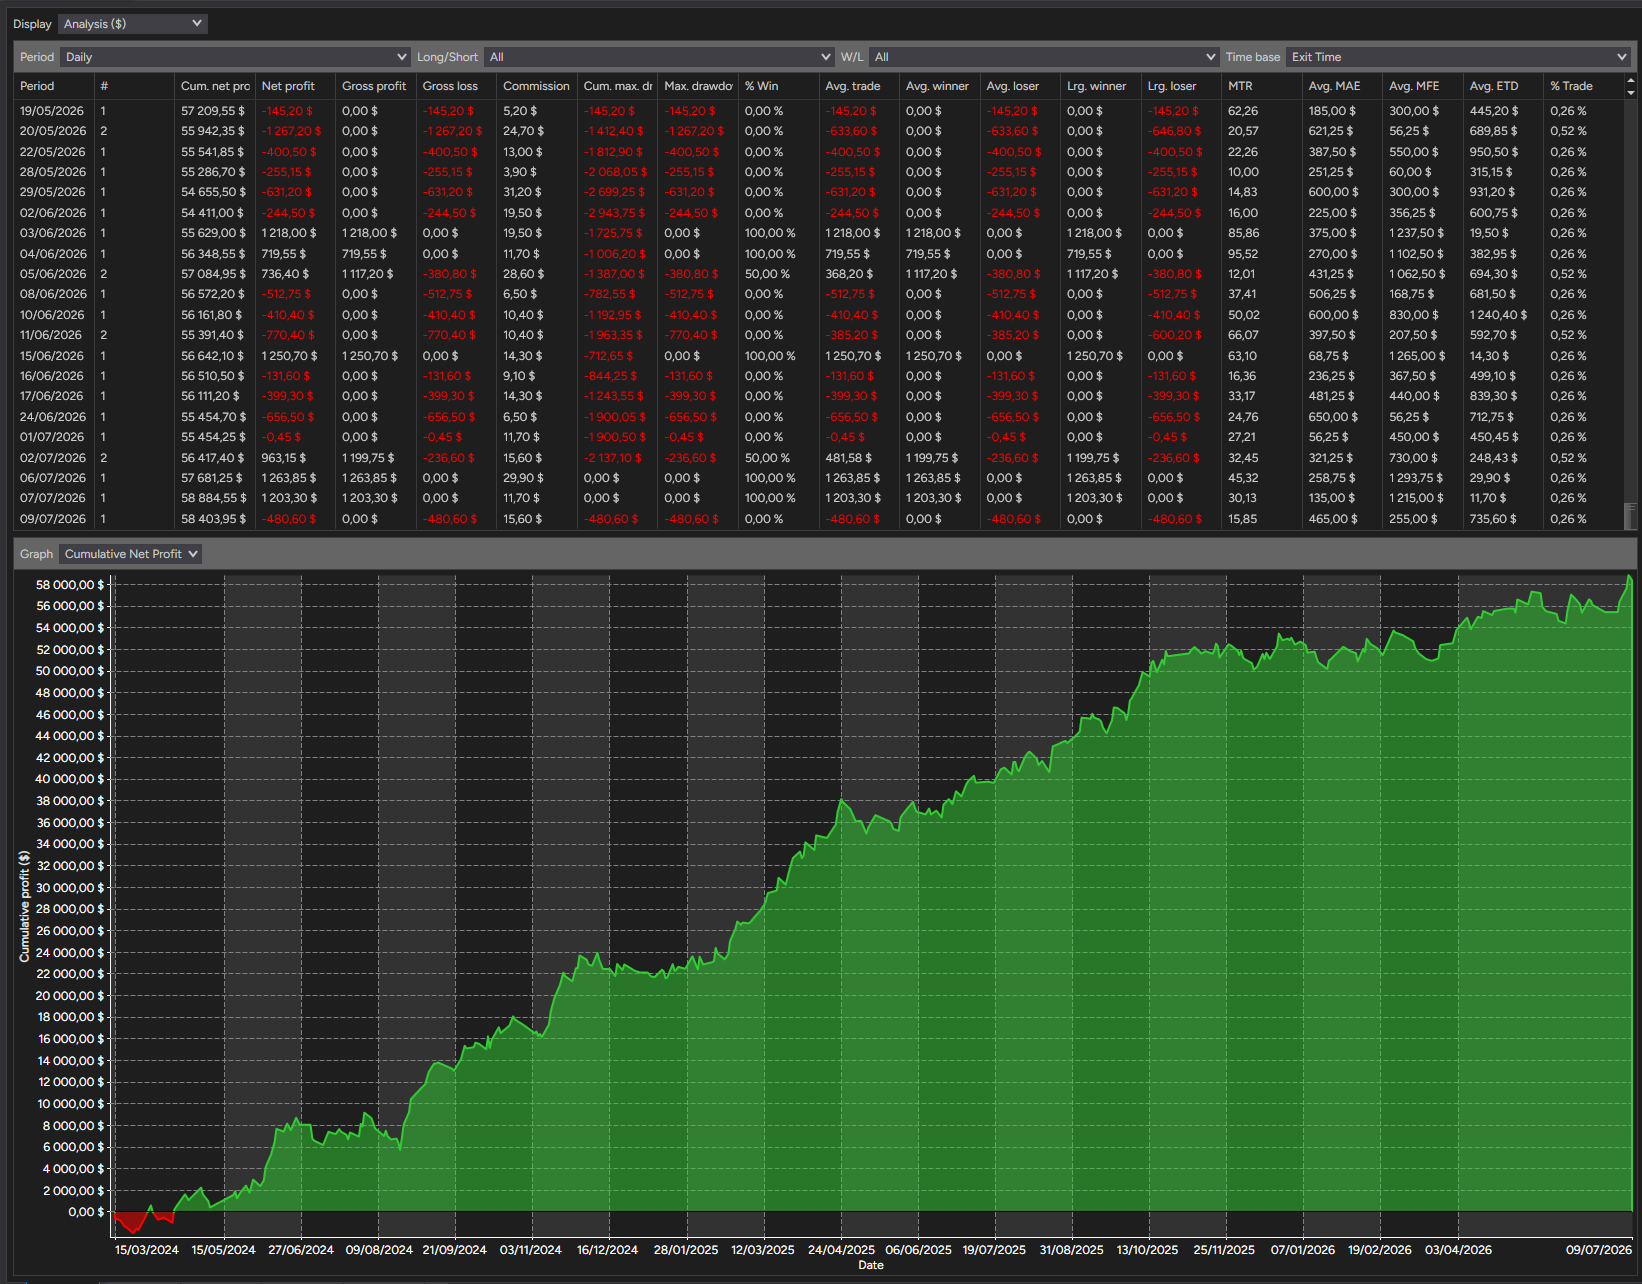1642x1284 pixels.
Task: Select the 02/06/2026 row date cell
Action: click(52, 213)
